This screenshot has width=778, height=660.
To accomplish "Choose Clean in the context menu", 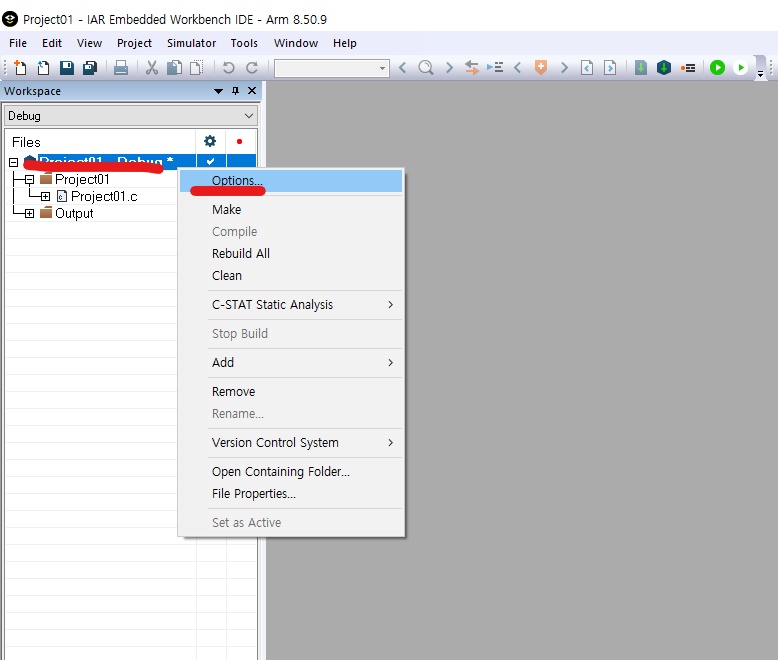I will (x=291, y=275).
